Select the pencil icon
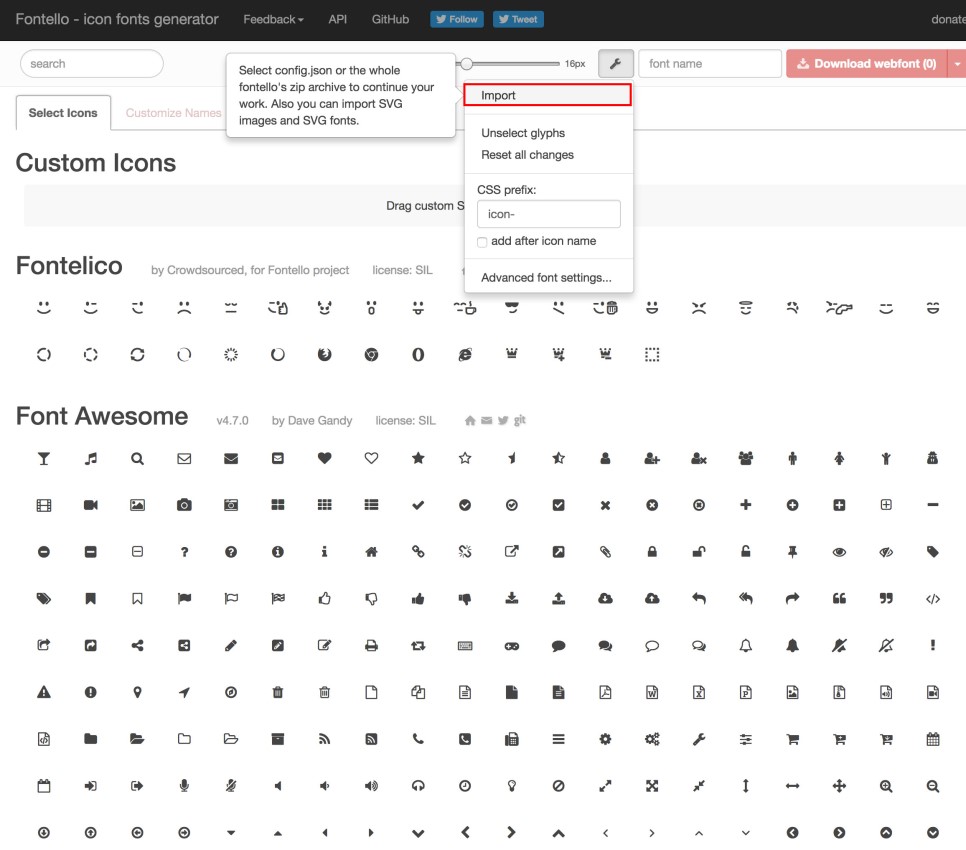The image size is (966, 850). tap(231, 646)
